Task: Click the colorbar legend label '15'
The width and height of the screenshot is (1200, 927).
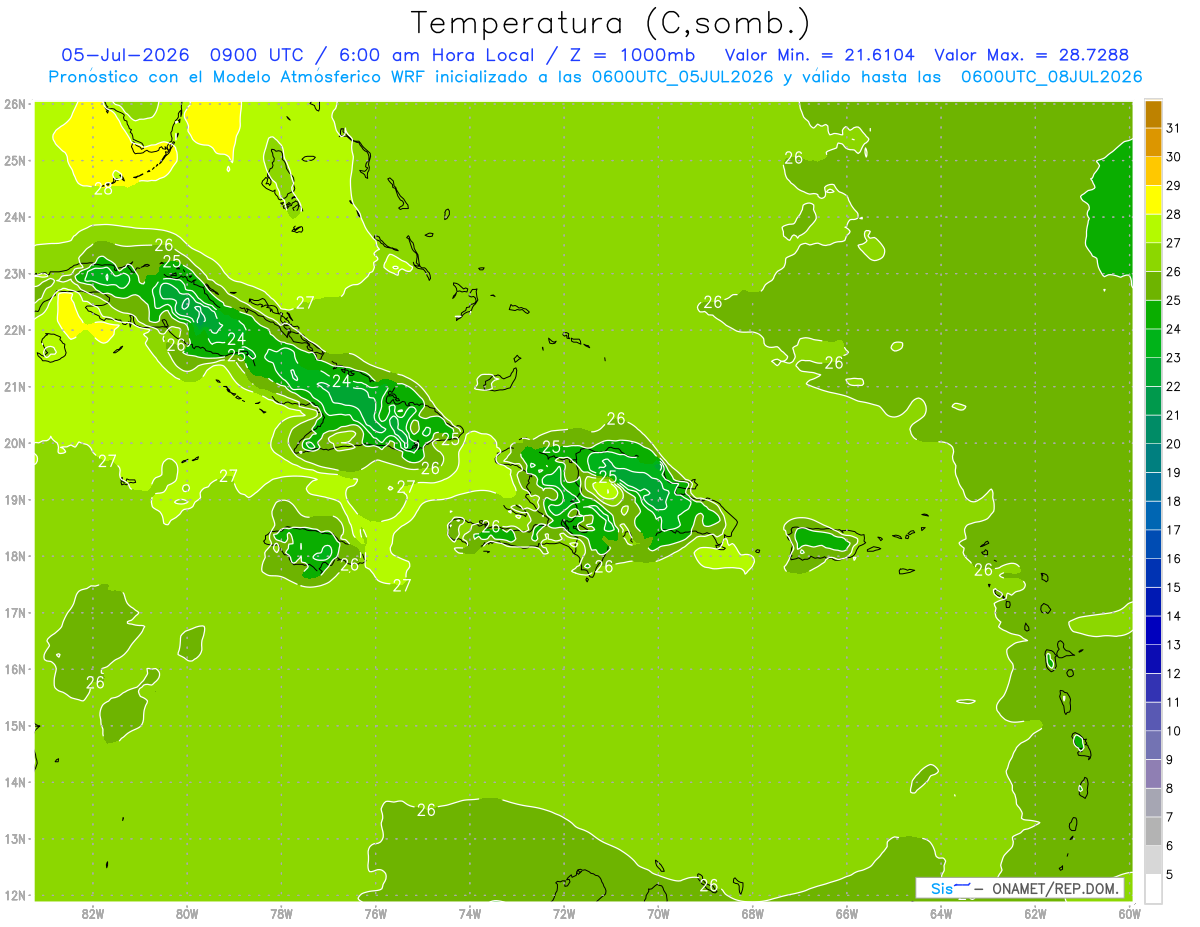Action: [1173, 587]
